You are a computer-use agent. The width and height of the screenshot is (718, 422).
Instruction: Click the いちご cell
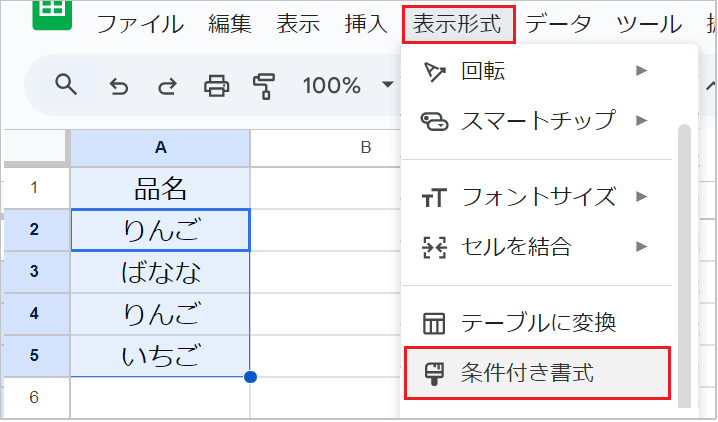click(x=160, y=356)
